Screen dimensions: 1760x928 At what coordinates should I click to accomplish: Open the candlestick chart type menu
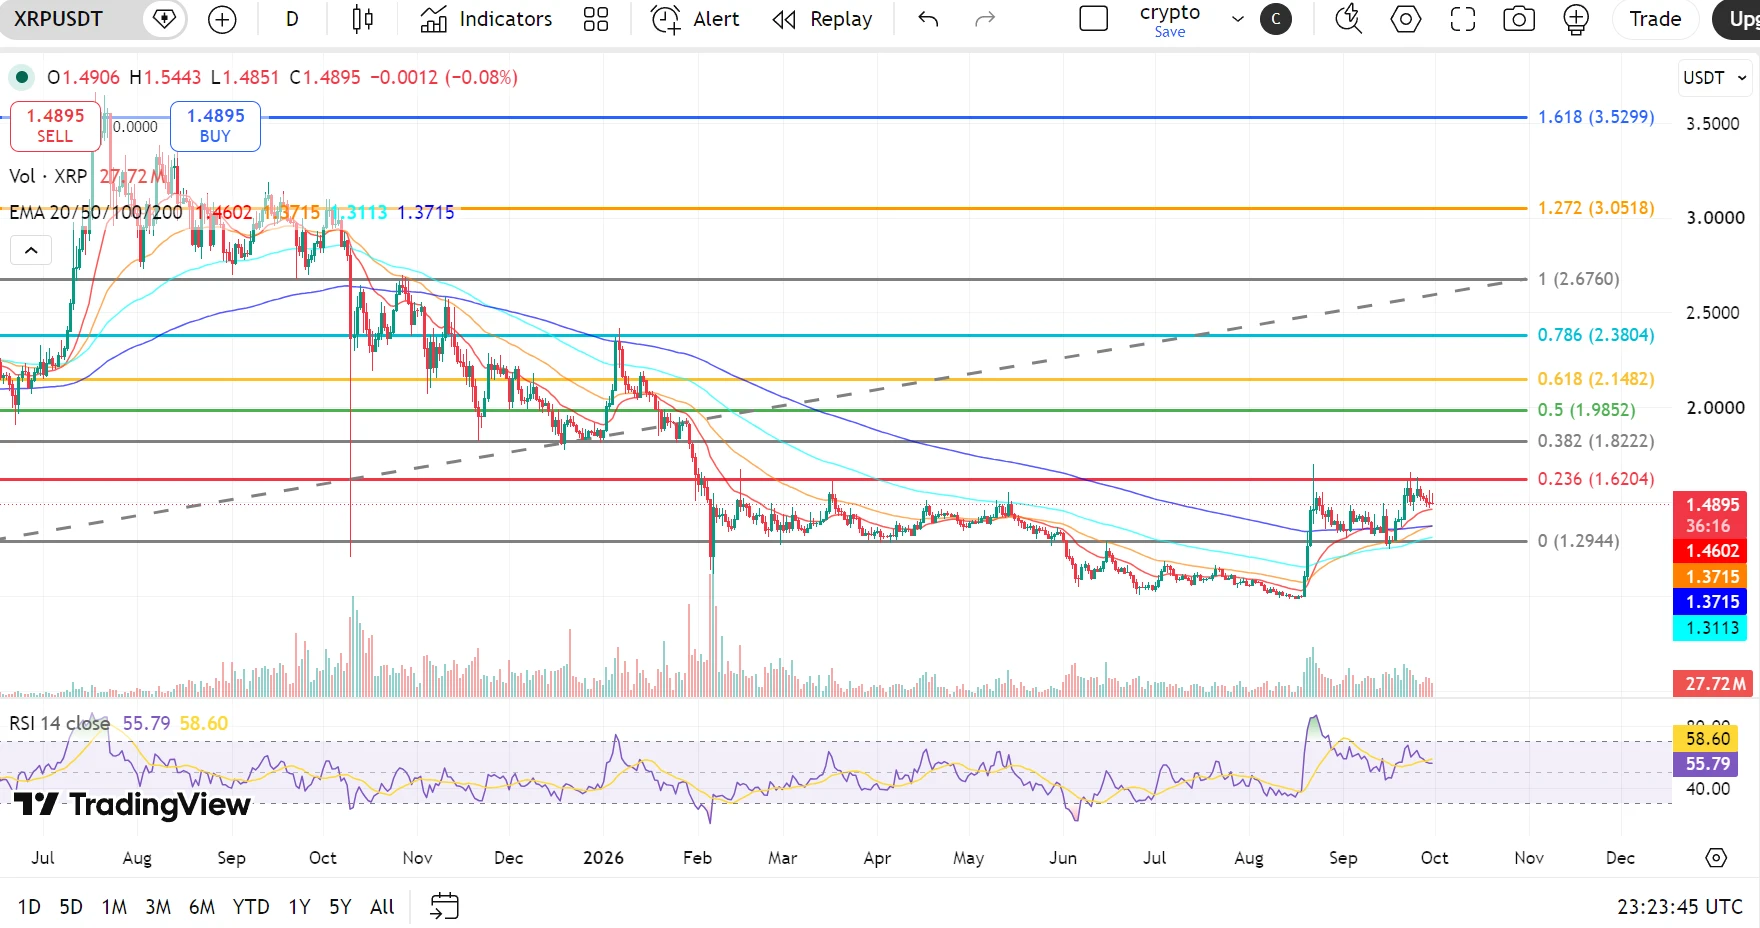point(363,19)
